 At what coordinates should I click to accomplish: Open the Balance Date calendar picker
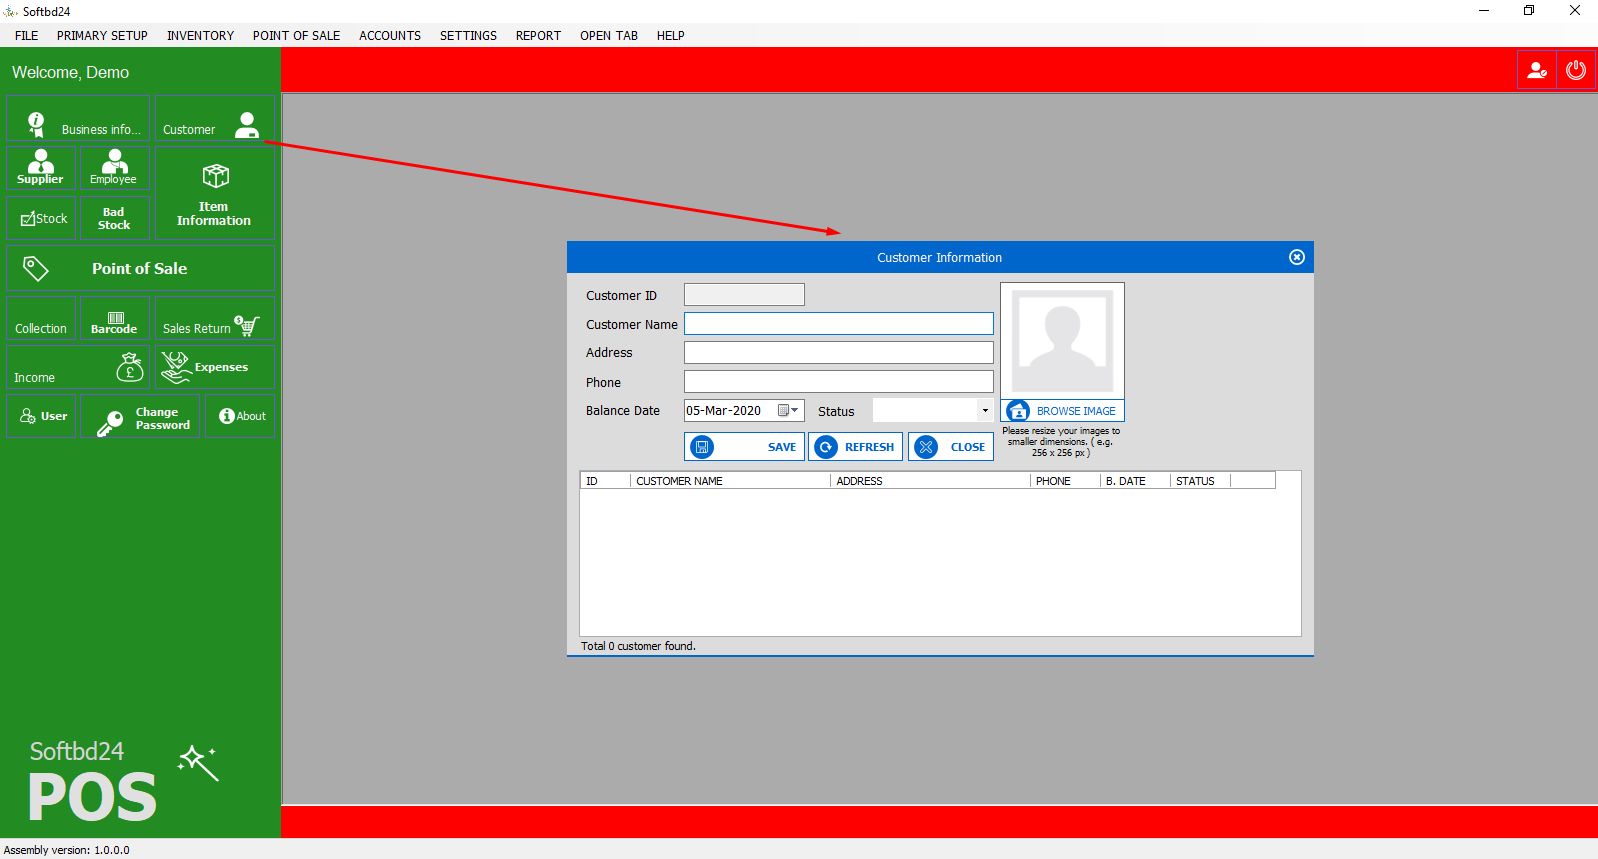[789, 410]
